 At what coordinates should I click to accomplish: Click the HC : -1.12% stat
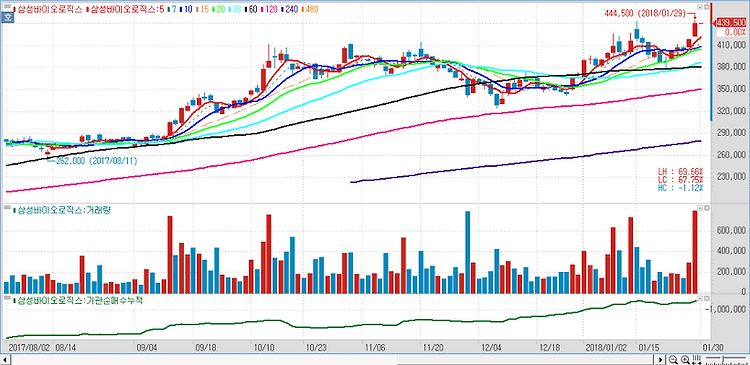pos(681,188)
